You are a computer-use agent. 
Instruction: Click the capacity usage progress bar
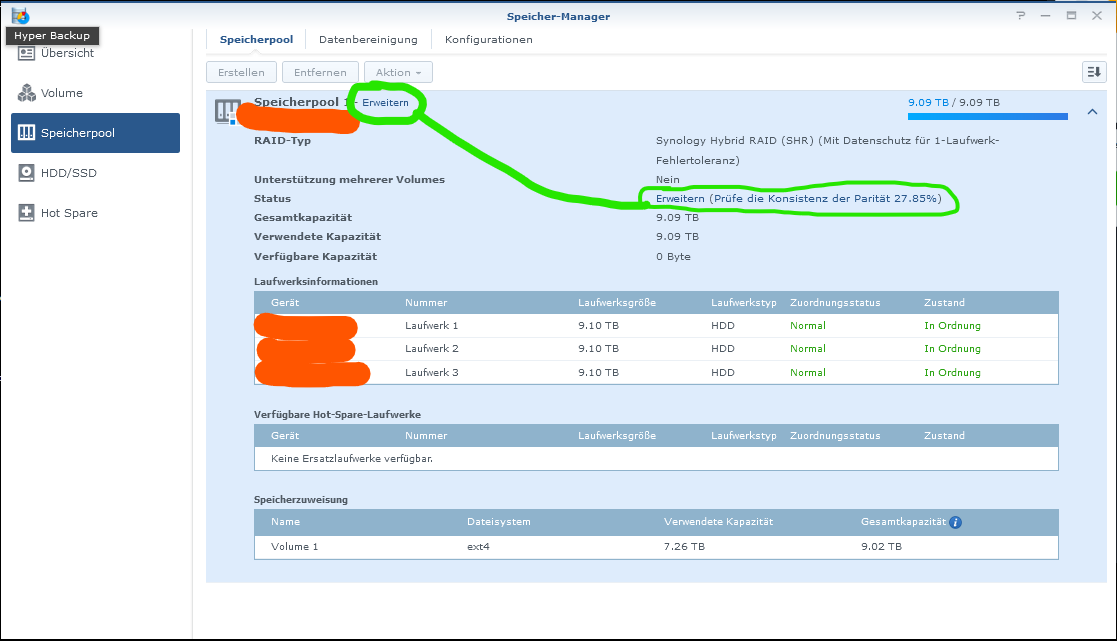tap(987, 116)
